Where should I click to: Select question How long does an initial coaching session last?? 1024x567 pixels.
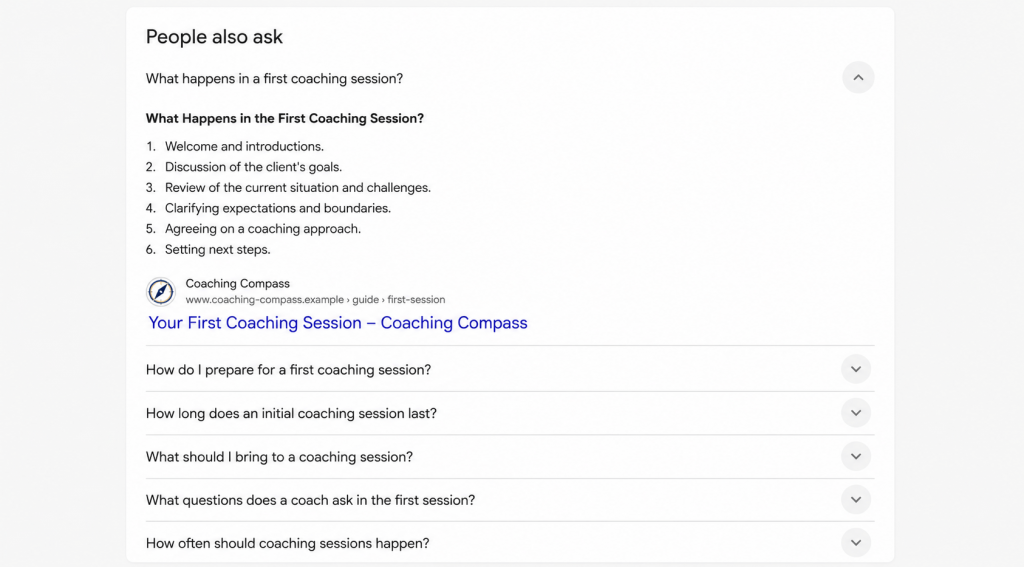(x=291, y=413)
